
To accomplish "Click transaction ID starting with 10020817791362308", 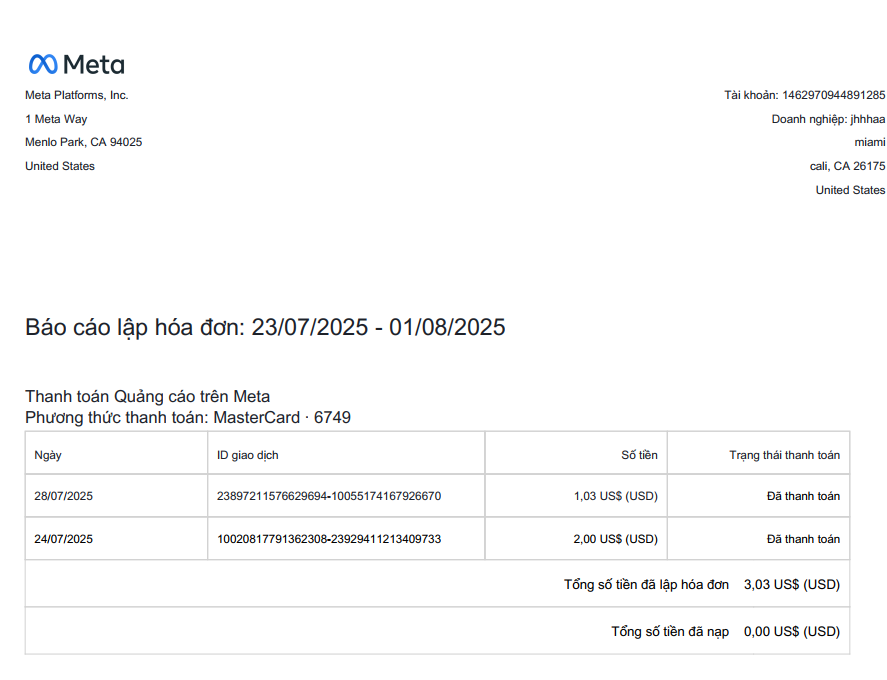I will click(x=329, y=539).
